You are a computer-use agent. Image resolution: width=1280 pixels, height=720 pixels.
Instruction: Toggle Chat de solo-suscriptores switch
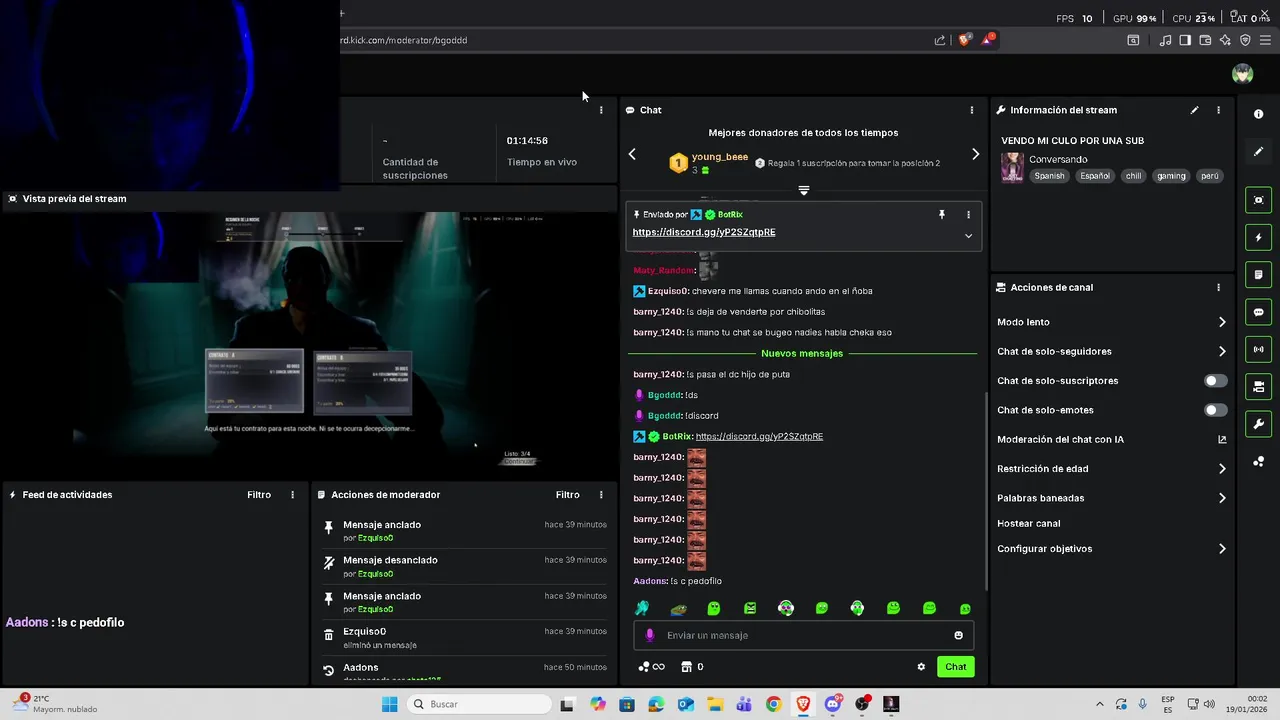point(1215,381)
